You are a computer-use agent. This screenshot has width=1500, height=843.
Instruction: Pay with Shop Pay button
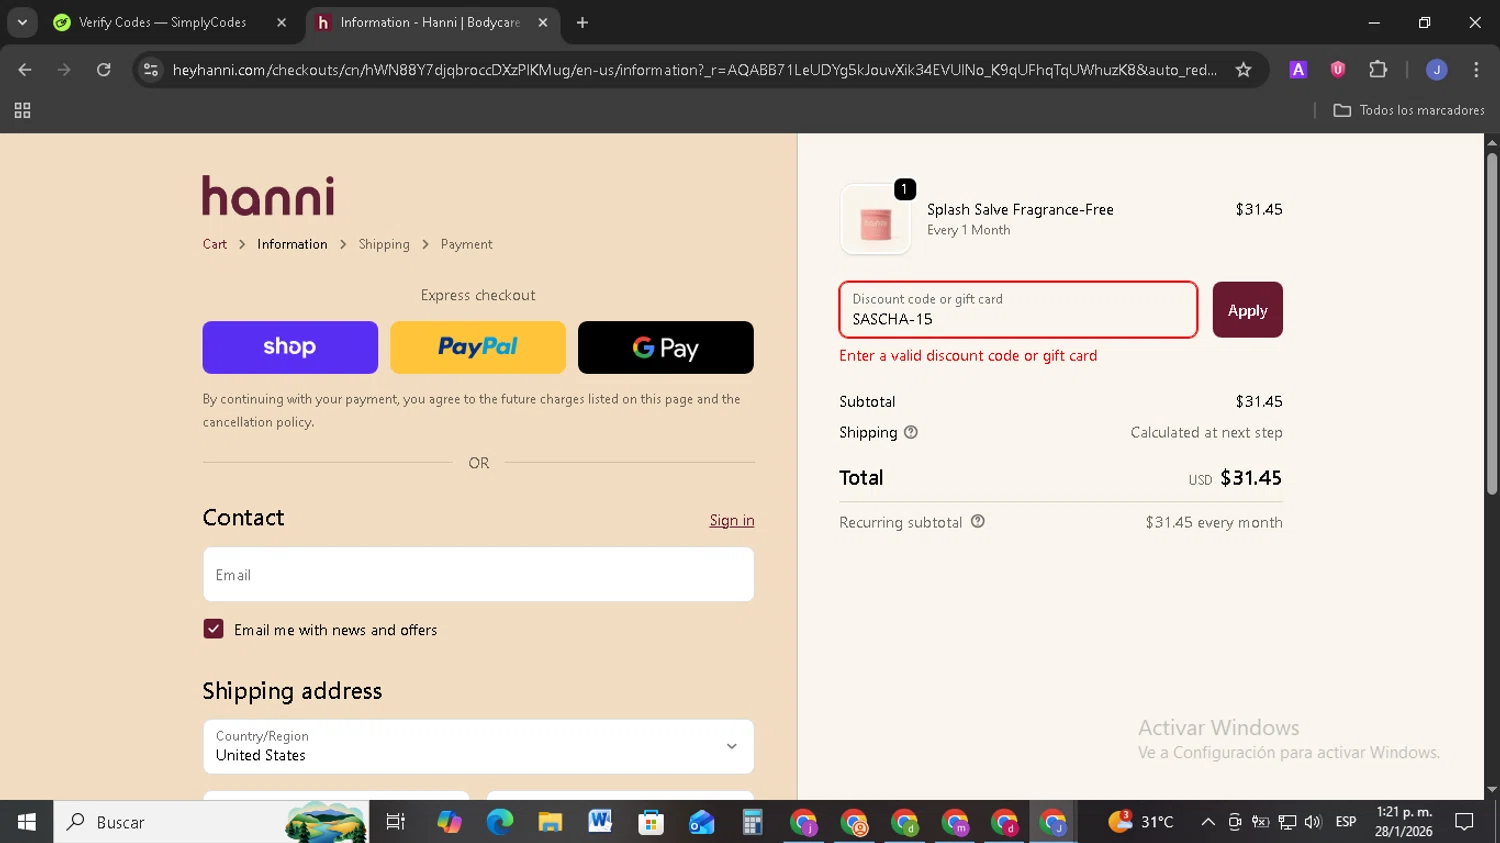290,347
